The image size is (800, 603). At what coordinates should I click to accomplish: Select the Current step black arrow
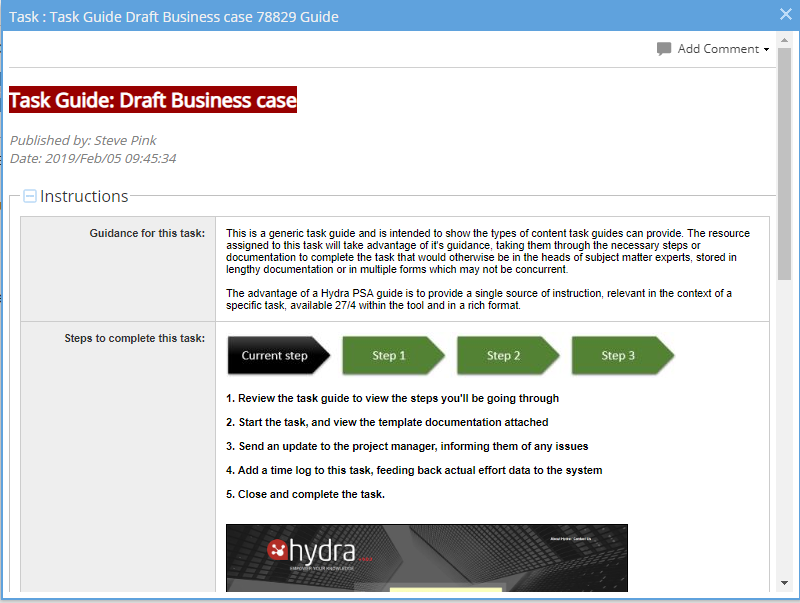coord(279,356)
